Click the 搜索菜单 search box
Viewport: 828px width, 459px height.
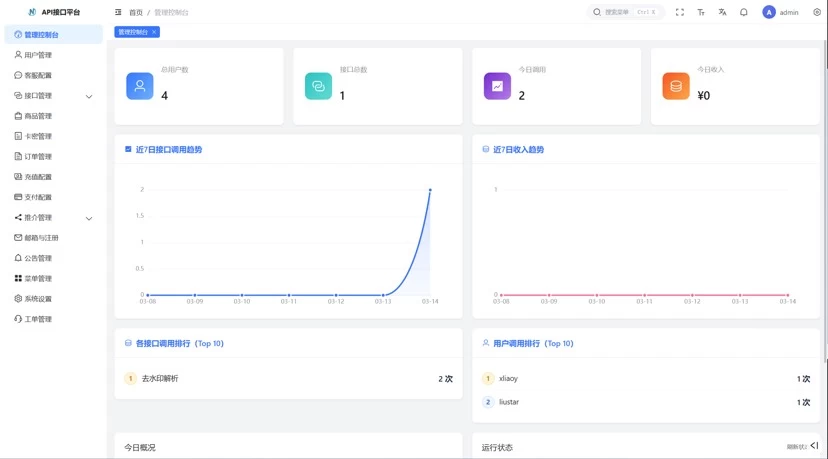pos(624,12)
